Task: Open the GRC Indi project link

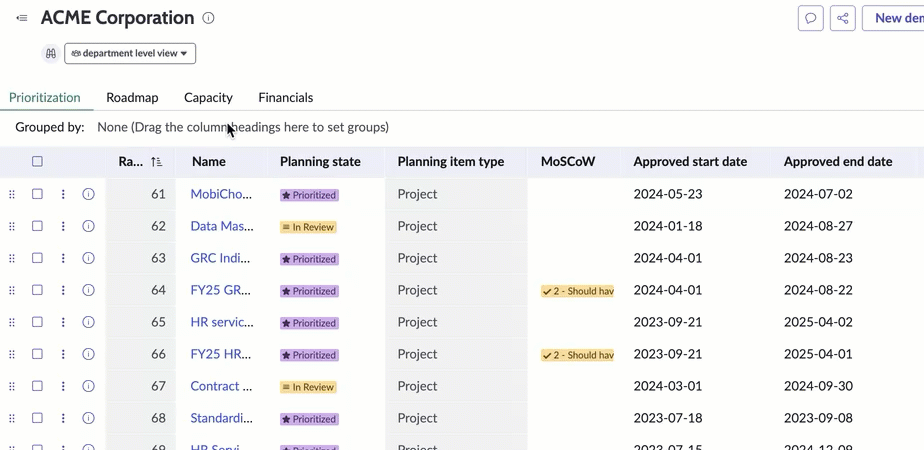Action: (222, 258)
